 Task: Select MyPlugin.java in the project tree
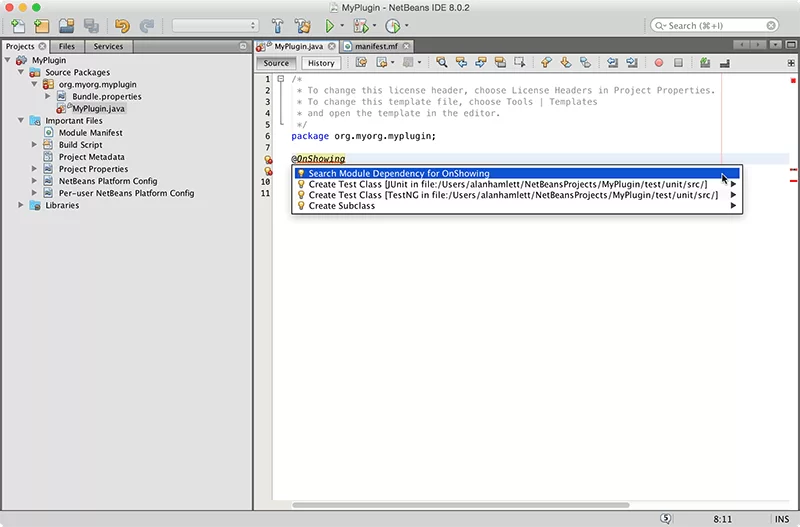click(98, 109)
